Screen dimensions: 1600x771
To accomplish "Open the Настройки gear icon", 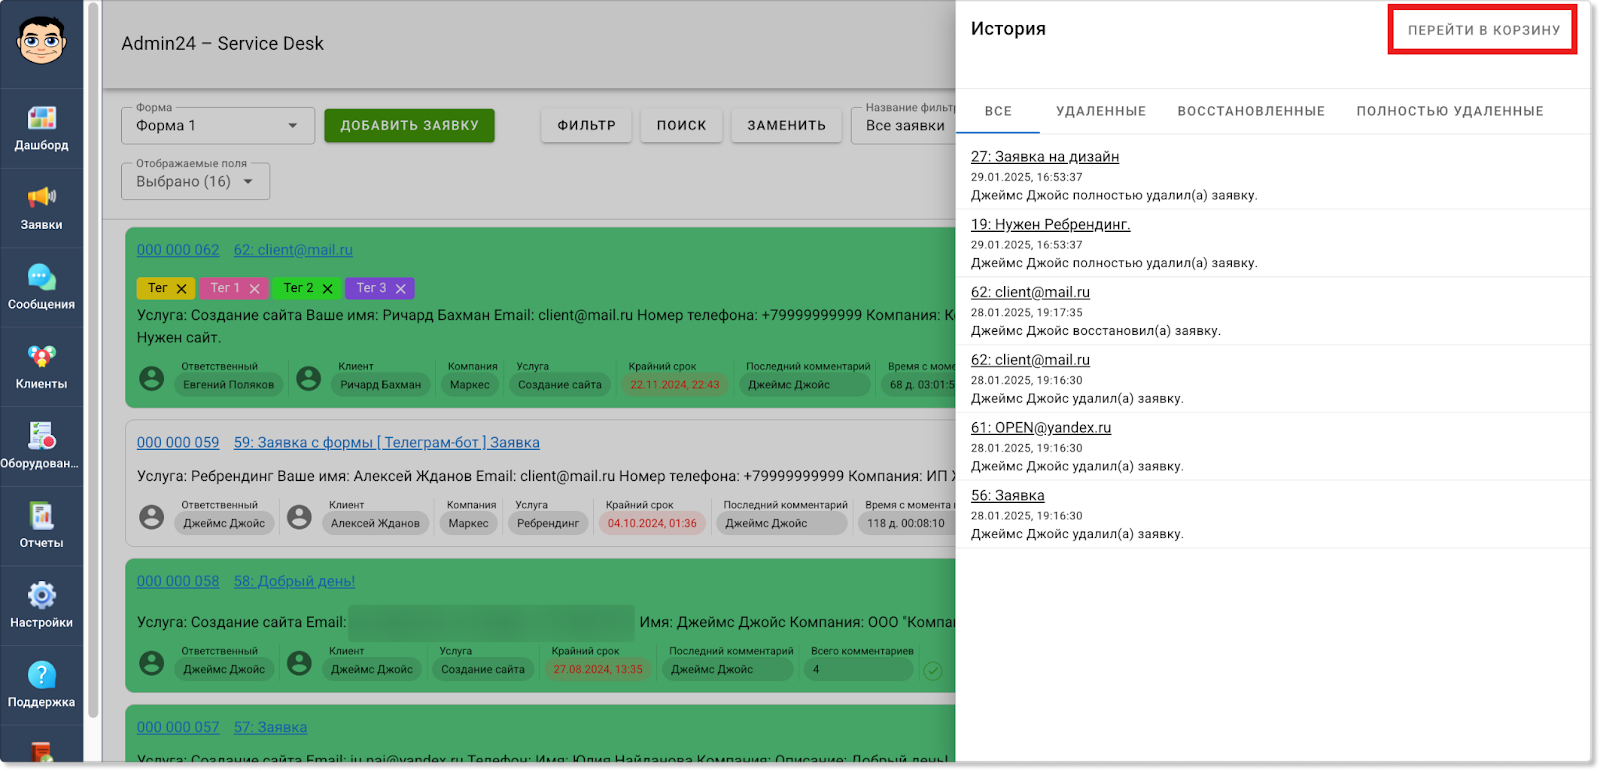I will click(41, 595).
